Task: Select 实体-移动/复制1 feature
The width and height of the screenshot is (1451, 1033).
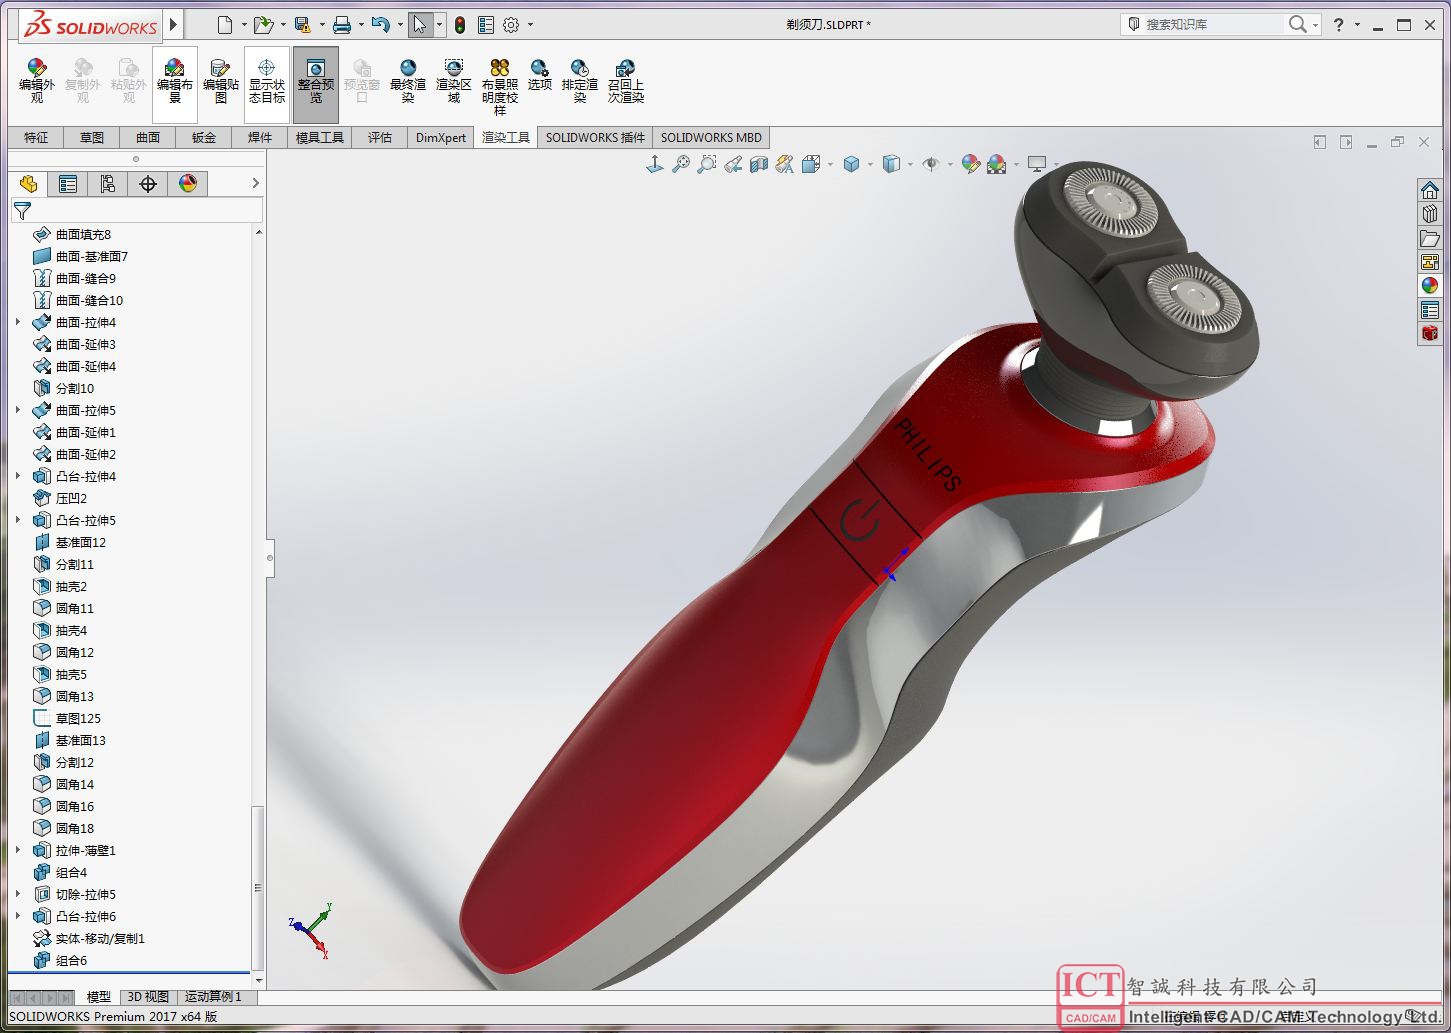Action: (x=89, y=938)
